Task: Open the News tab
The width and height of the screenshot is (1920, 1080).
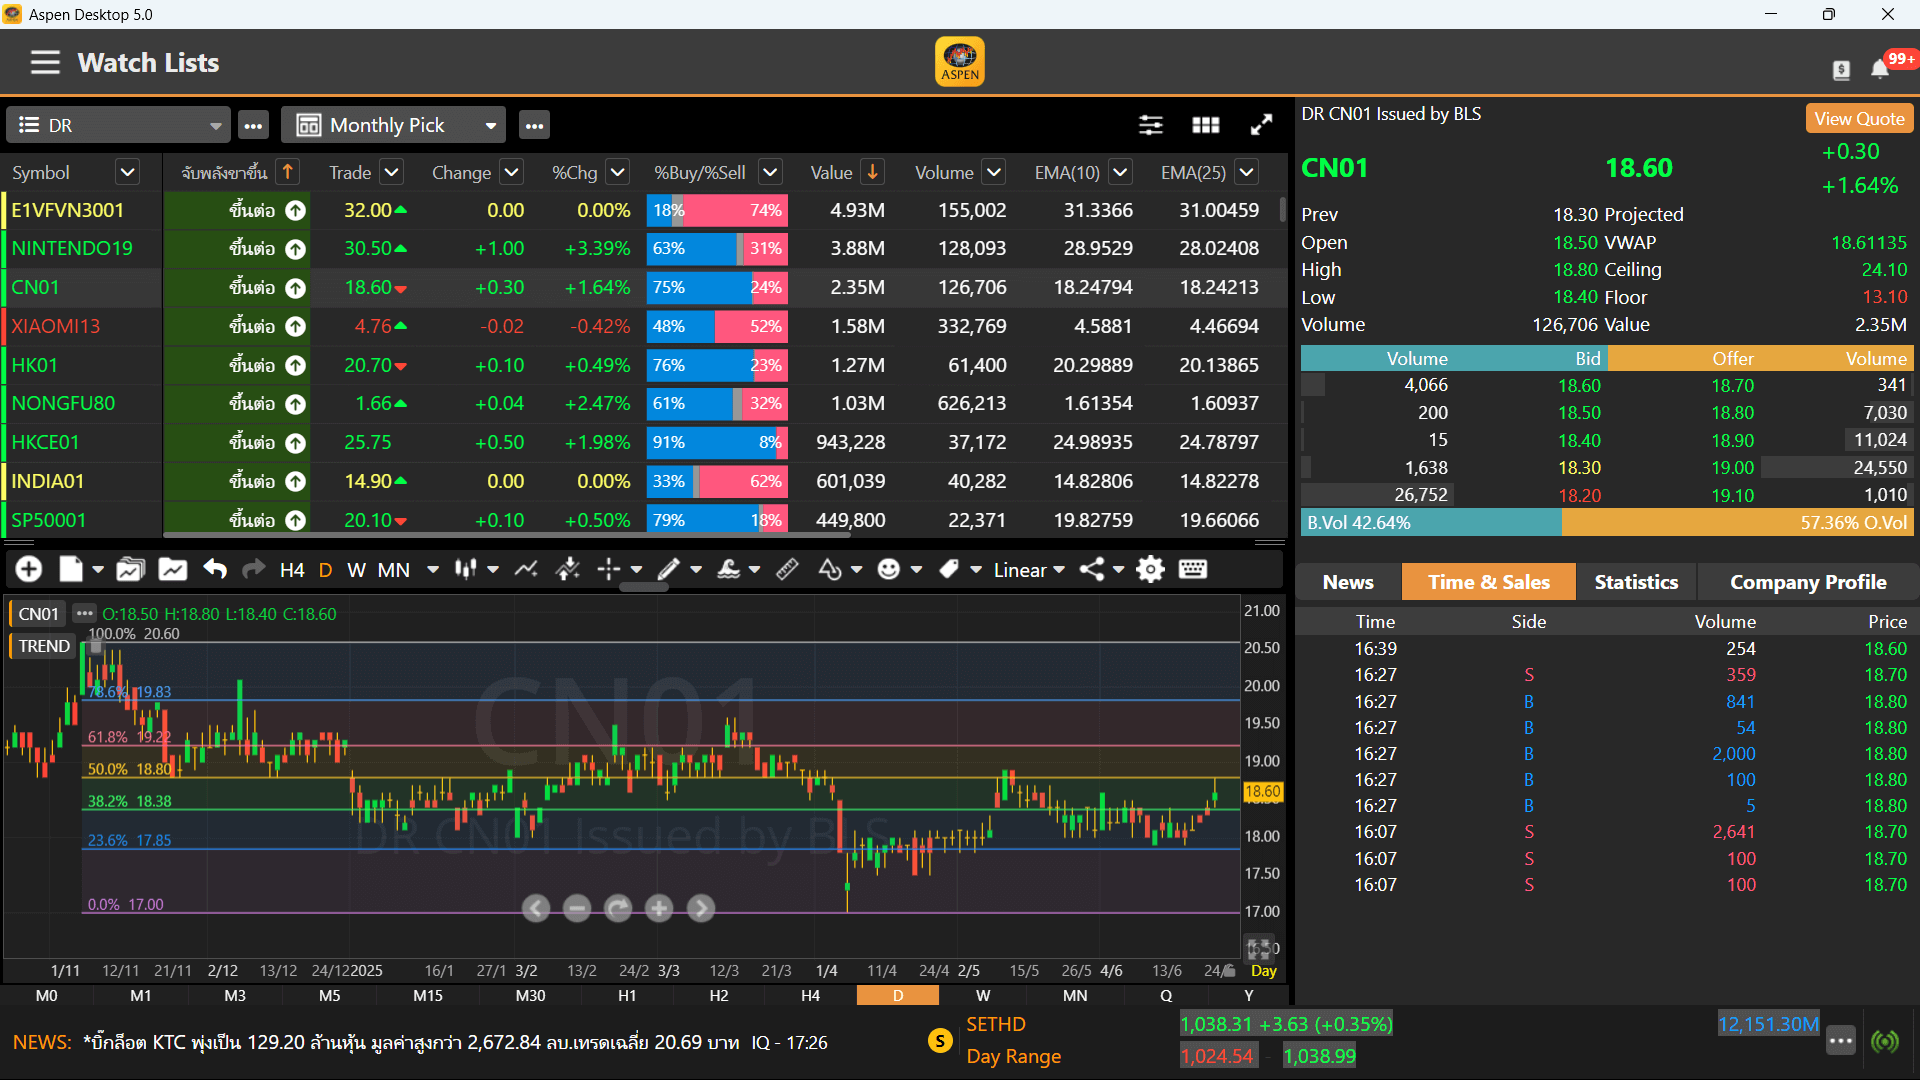Action: pyautogui.click(x=1348, y=582)
